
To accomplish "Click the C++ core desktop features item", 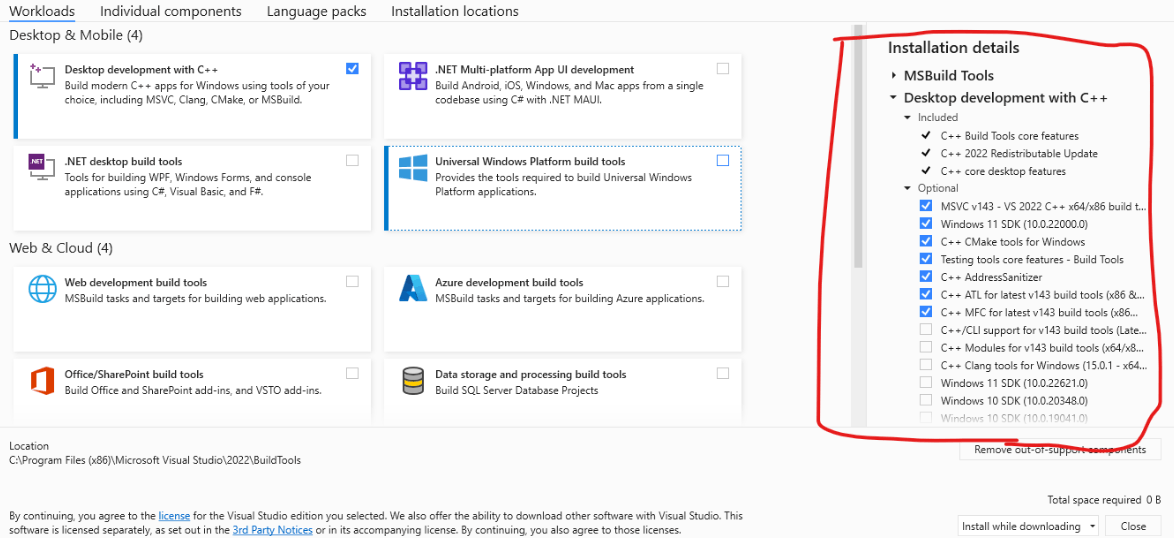I will coord(1003,171).
